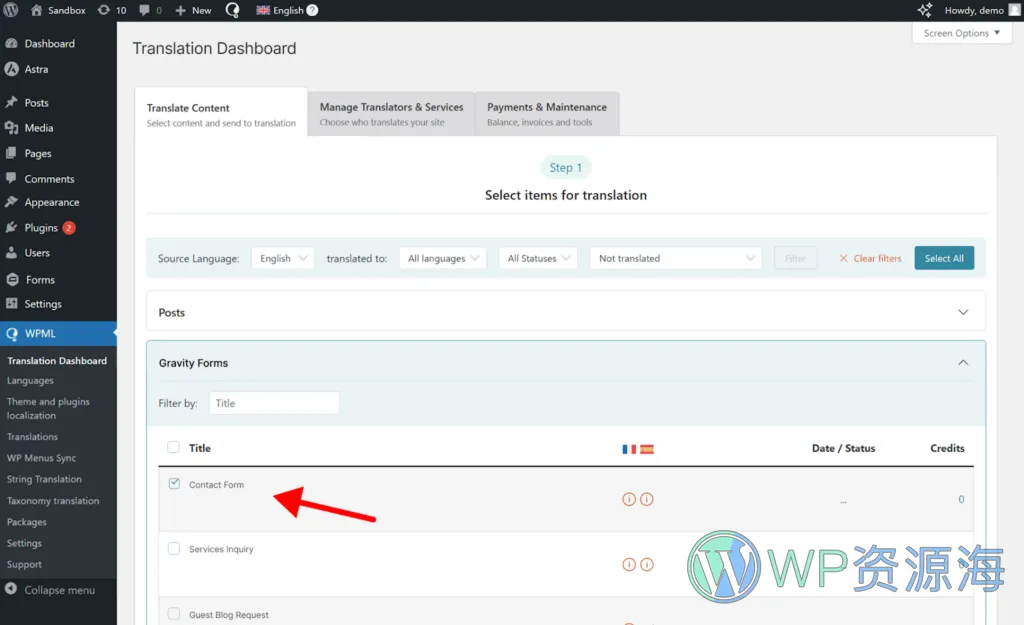Open the 10 pending updates icon
The height and width of the screenshot is (625, 1024).
click(112, 10)
